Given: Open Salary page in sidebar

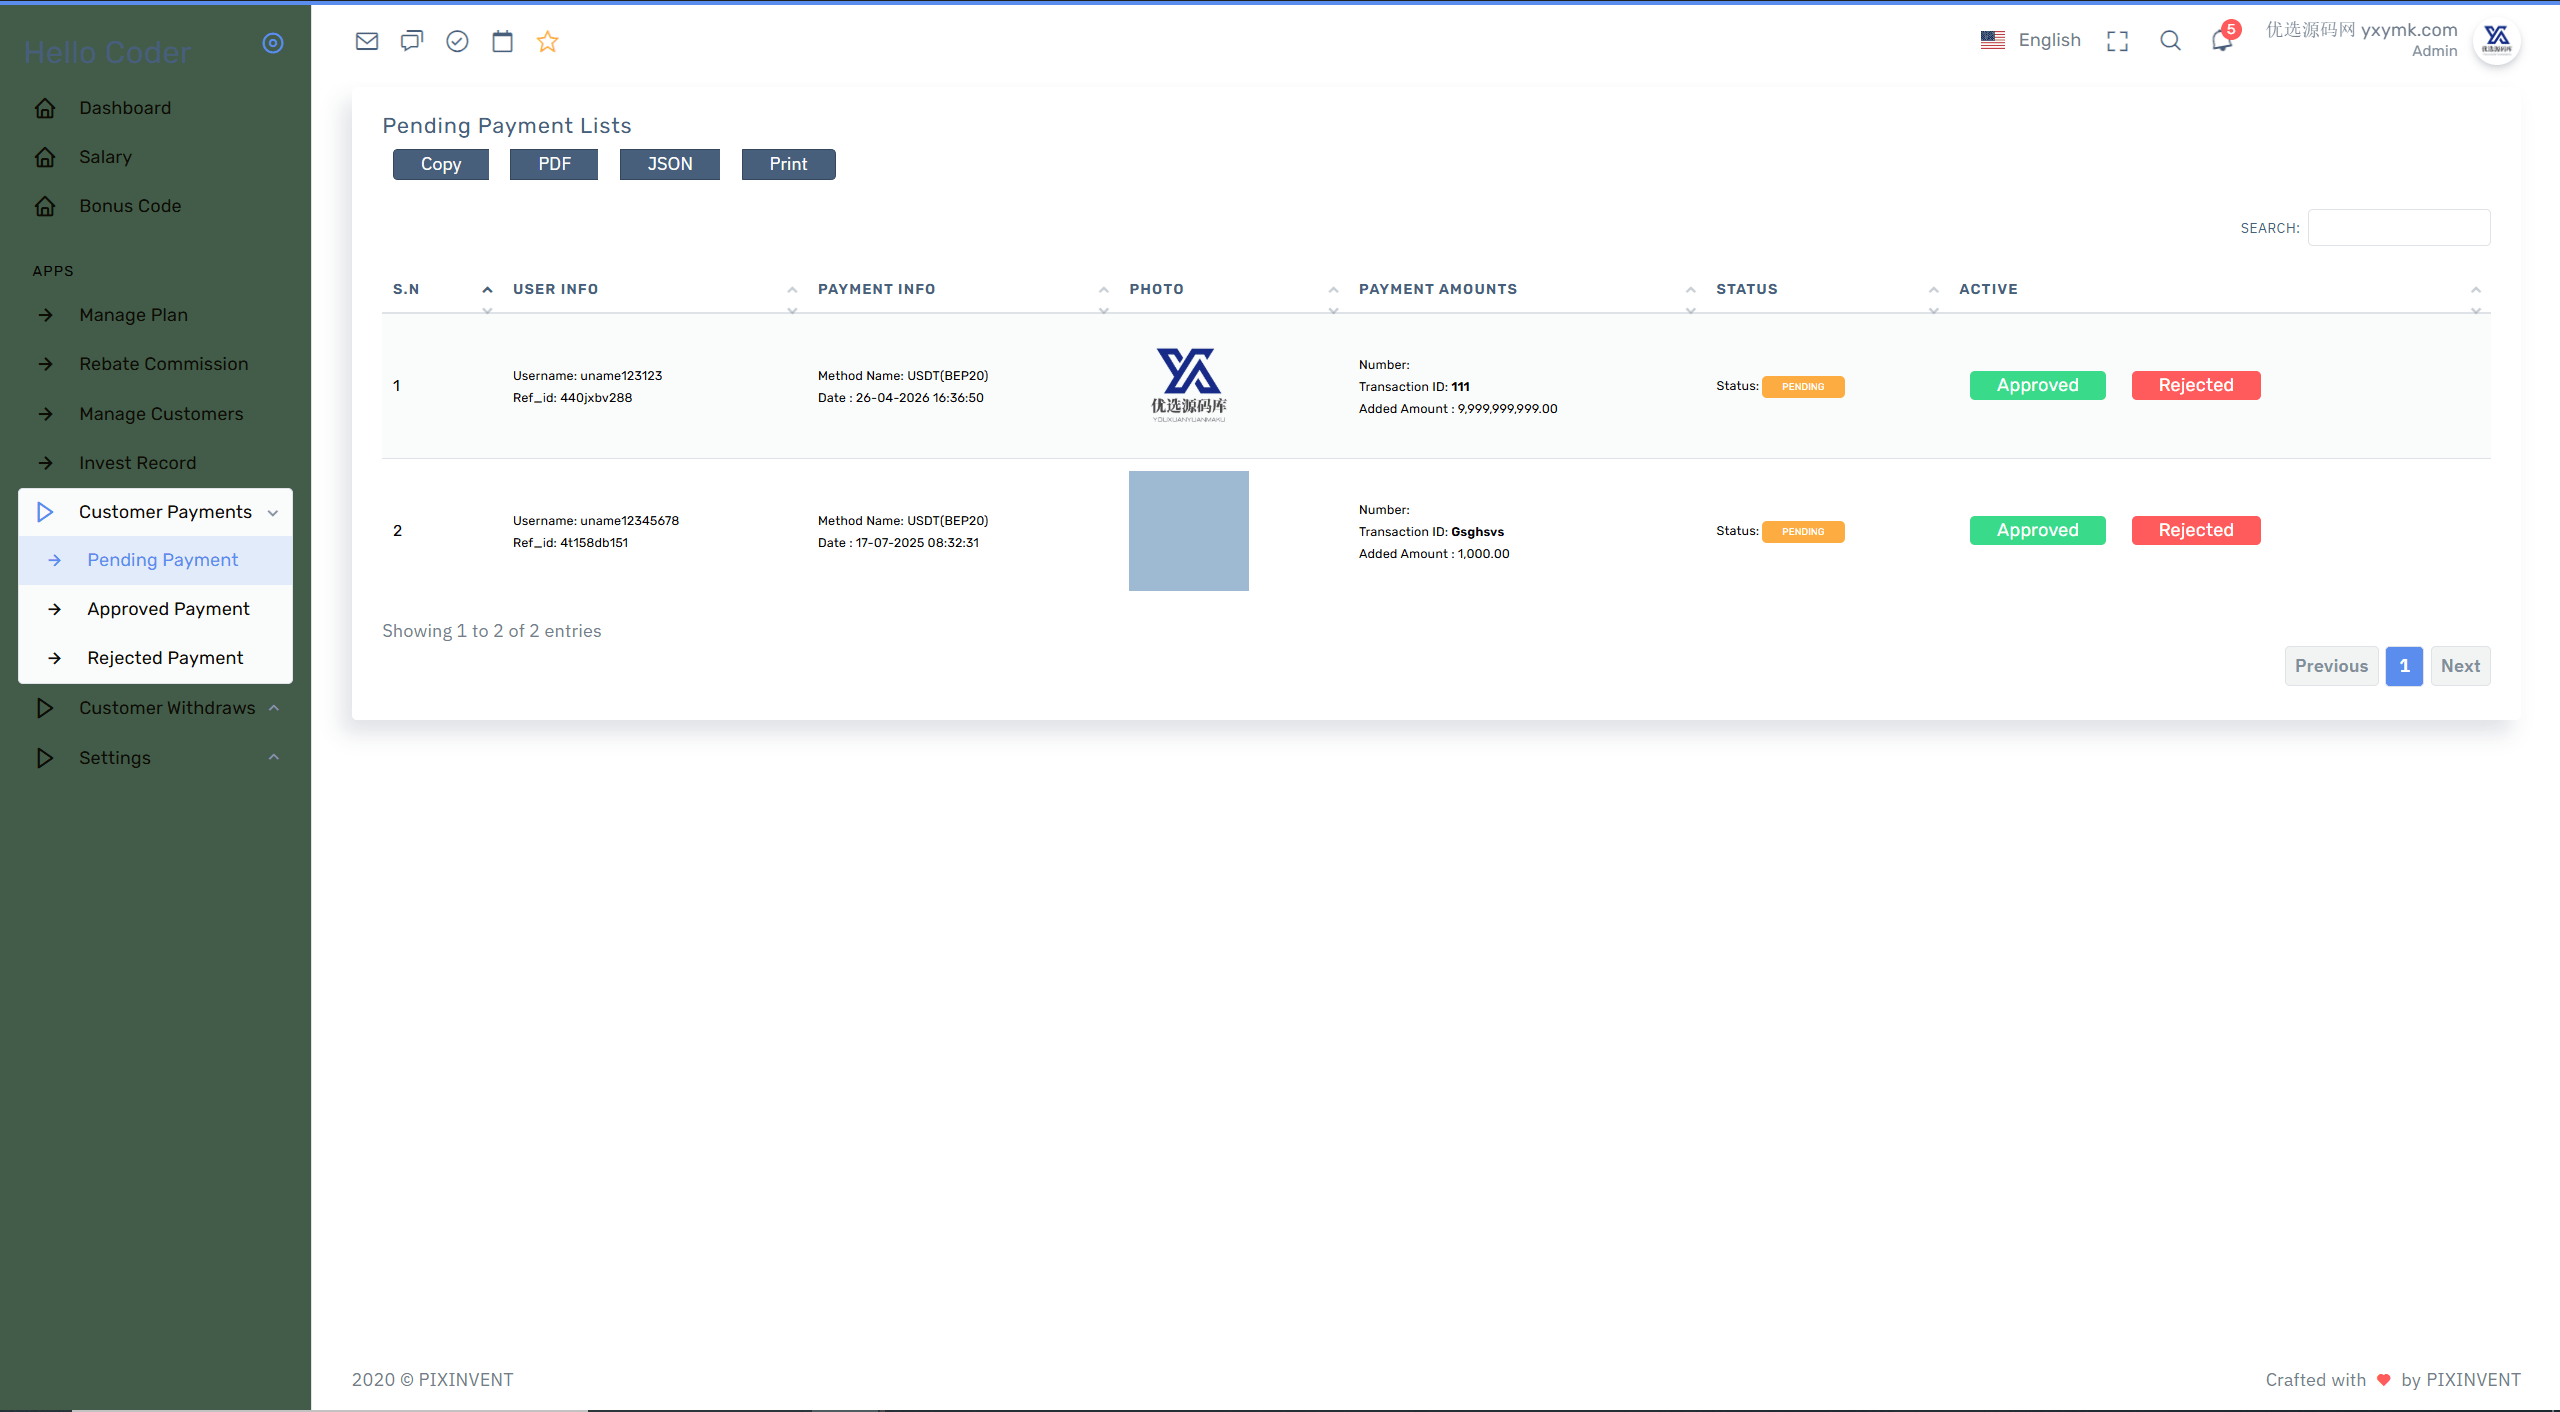Looking at the screenshot, I should click(156, 157).
